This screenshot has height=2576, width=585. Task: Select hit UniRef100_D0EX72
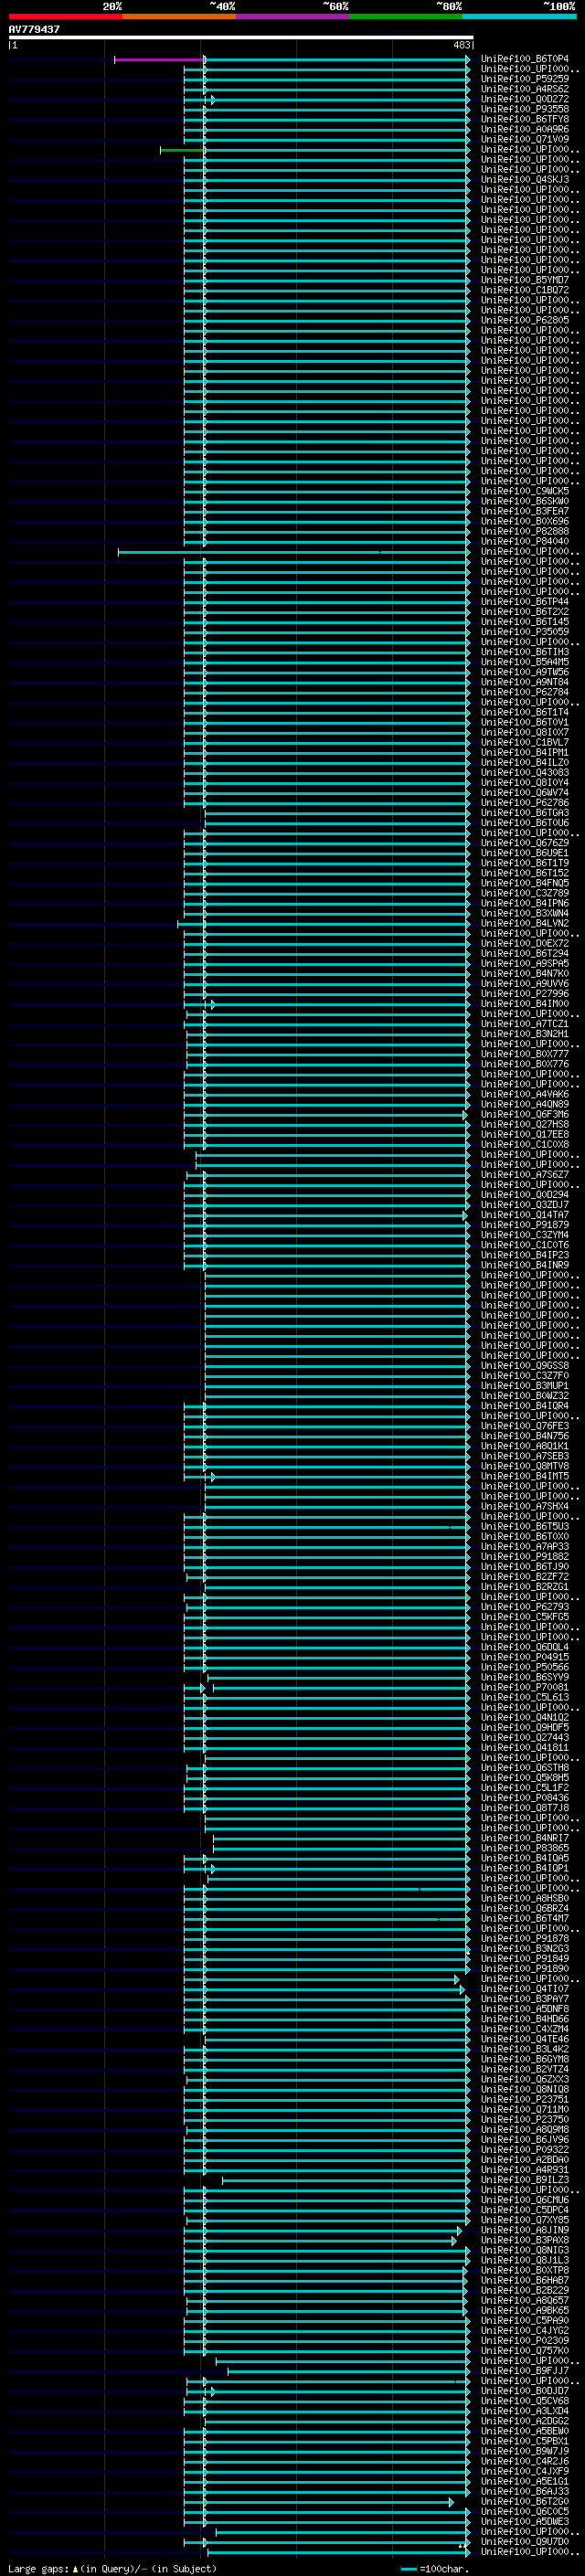point(524,943)
